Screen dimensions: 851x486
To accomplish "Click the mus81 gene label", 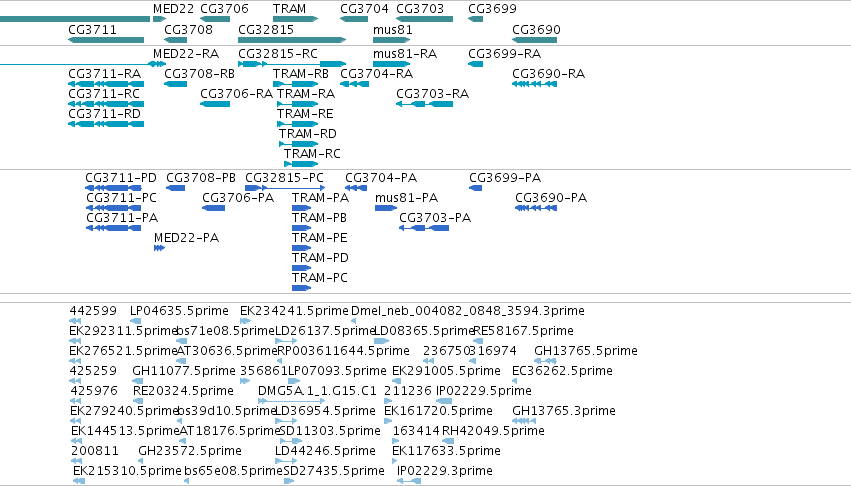I will 392,29.
